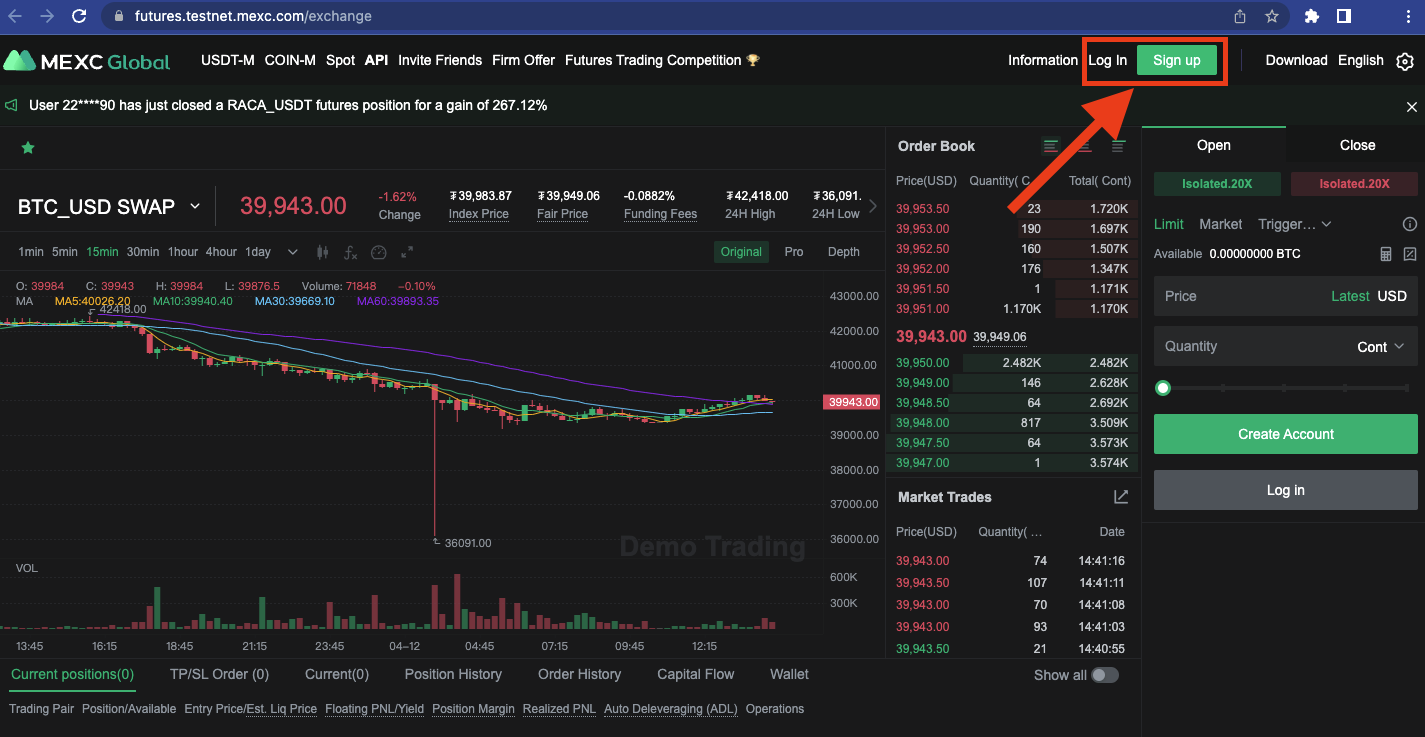
Task: Select the 1hour chart interval
Action: tap(183, 252)
